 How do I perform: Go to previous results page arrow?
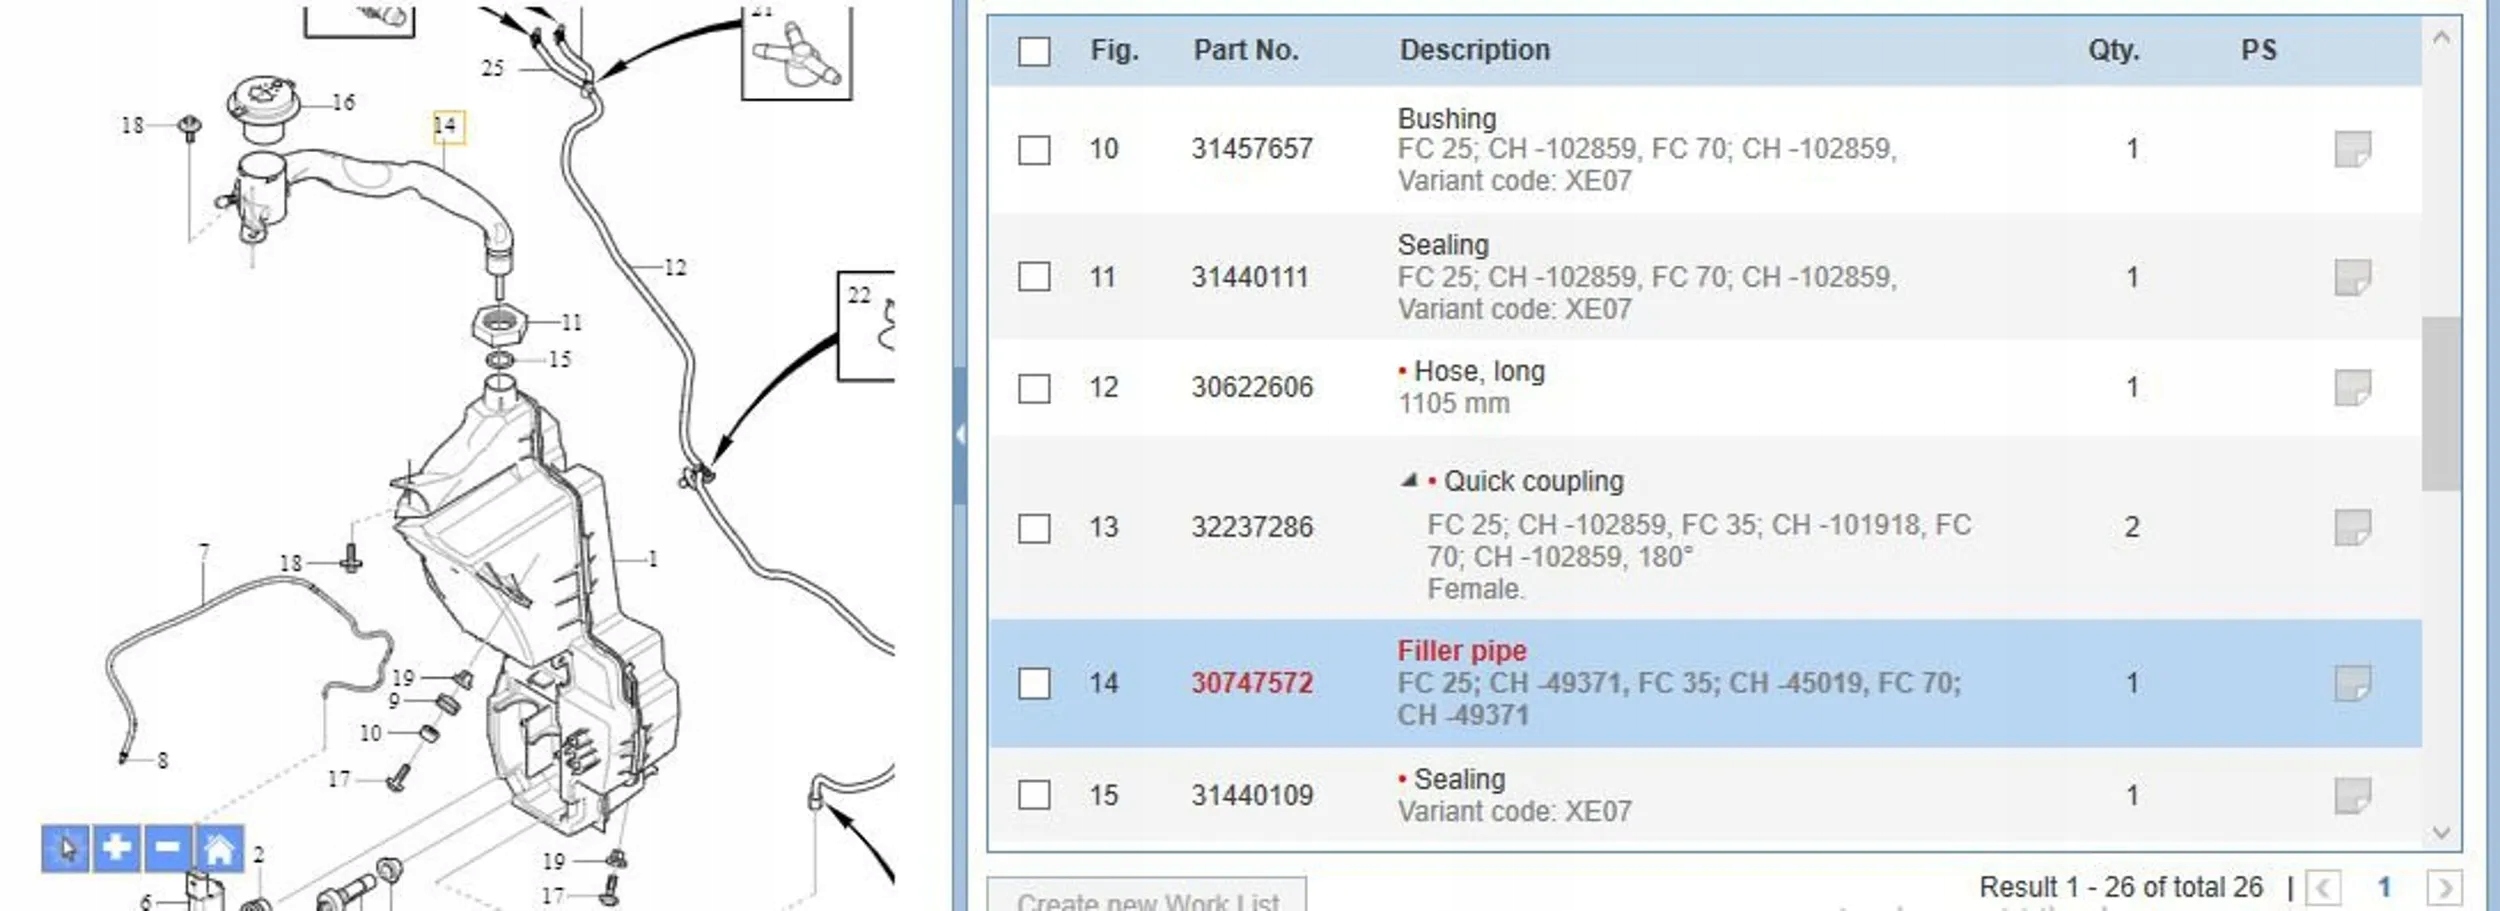coord(2323,887)
